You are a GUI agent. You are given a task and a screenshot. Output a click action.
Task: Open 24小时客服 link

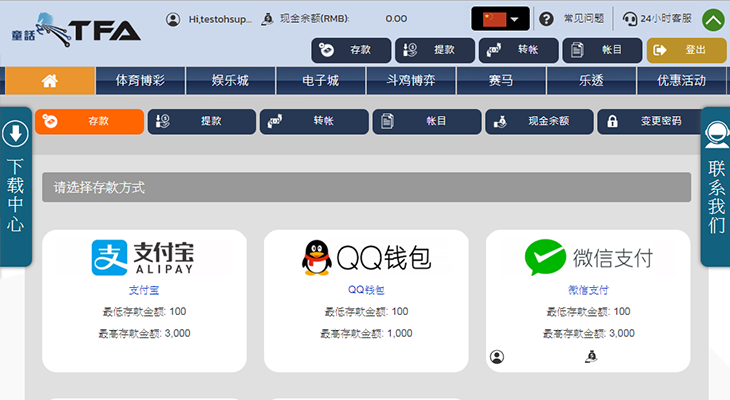(666, 19)
